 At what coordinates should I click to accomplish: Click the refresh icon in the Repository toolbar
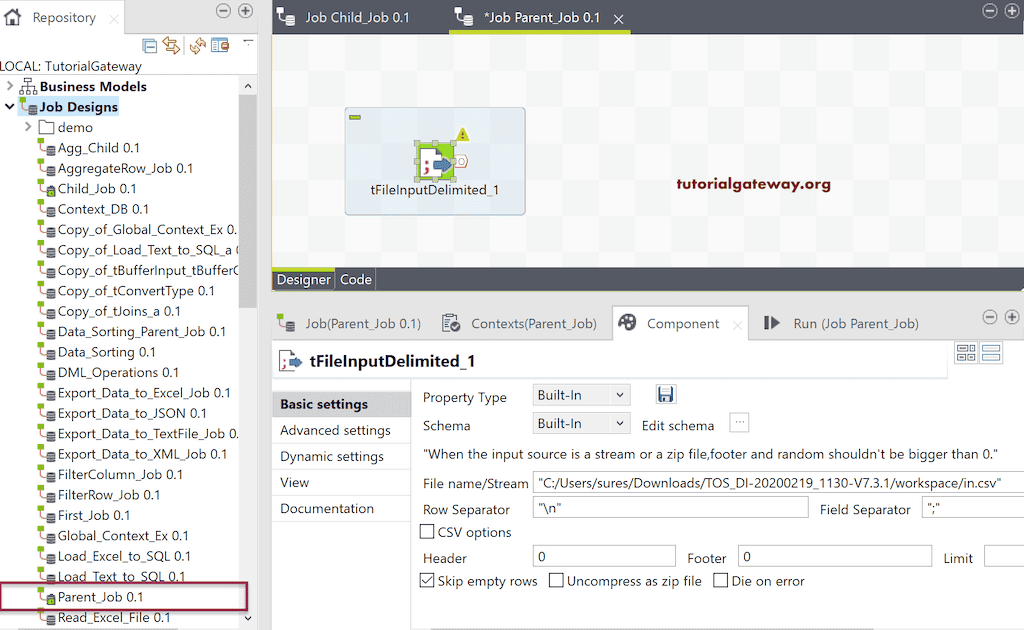pos(196,46)
